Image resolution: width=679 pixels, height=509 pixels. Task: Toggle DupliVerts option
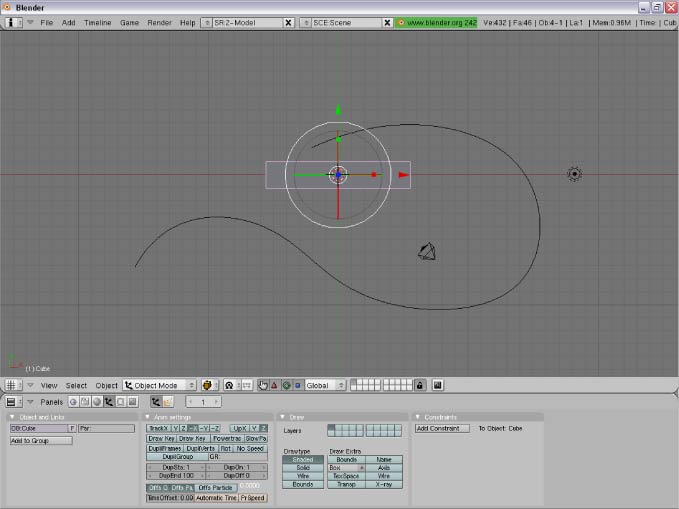200,448
